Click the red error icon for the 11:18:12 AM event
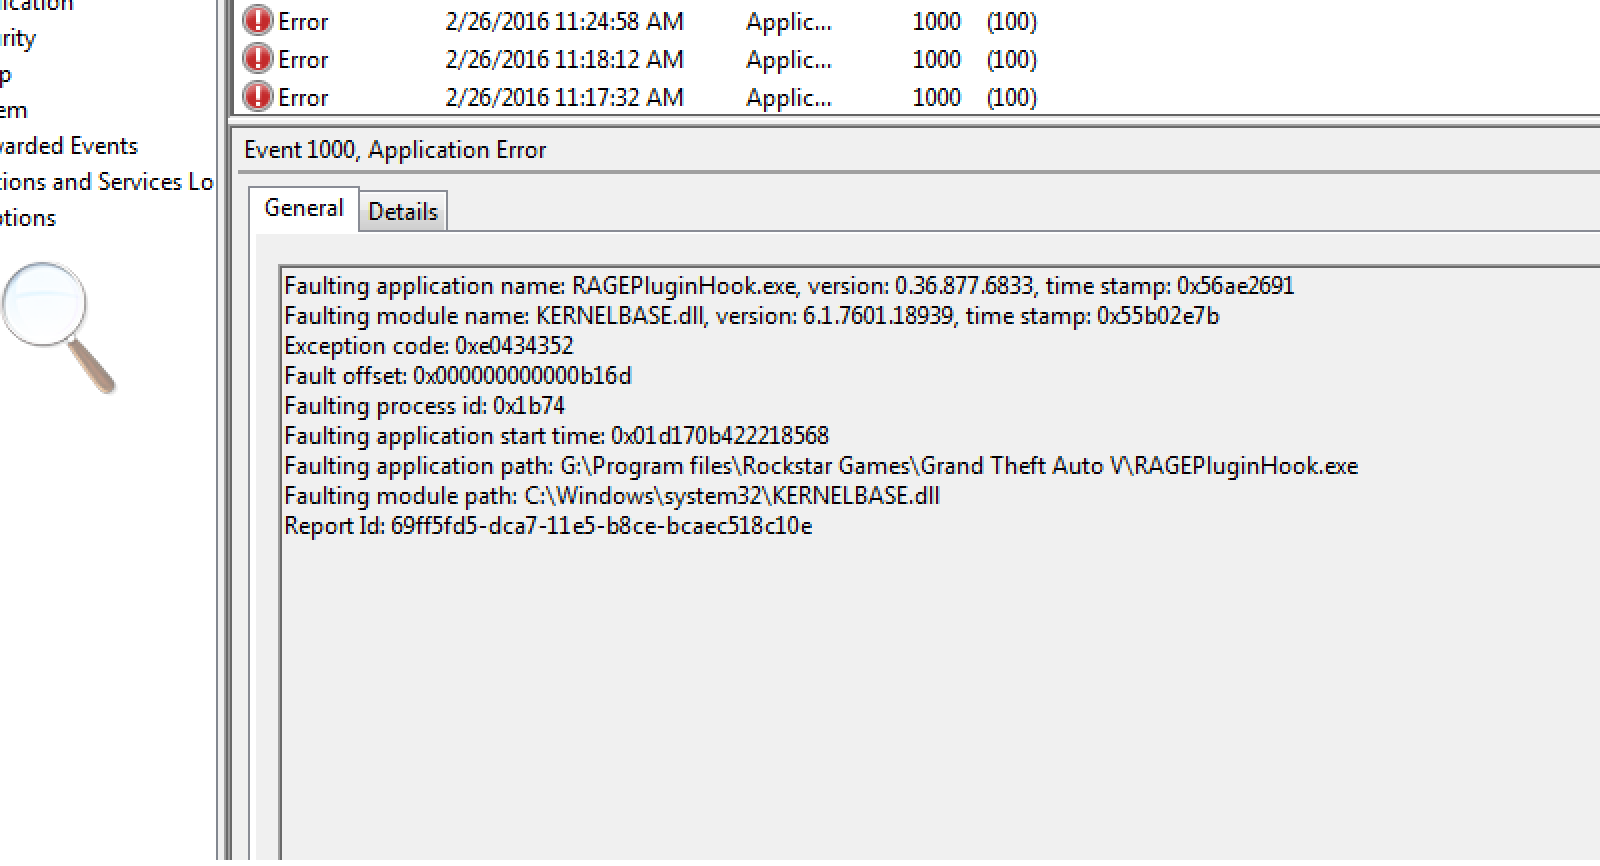This screenshot has height=866, width=1600. 258,59
